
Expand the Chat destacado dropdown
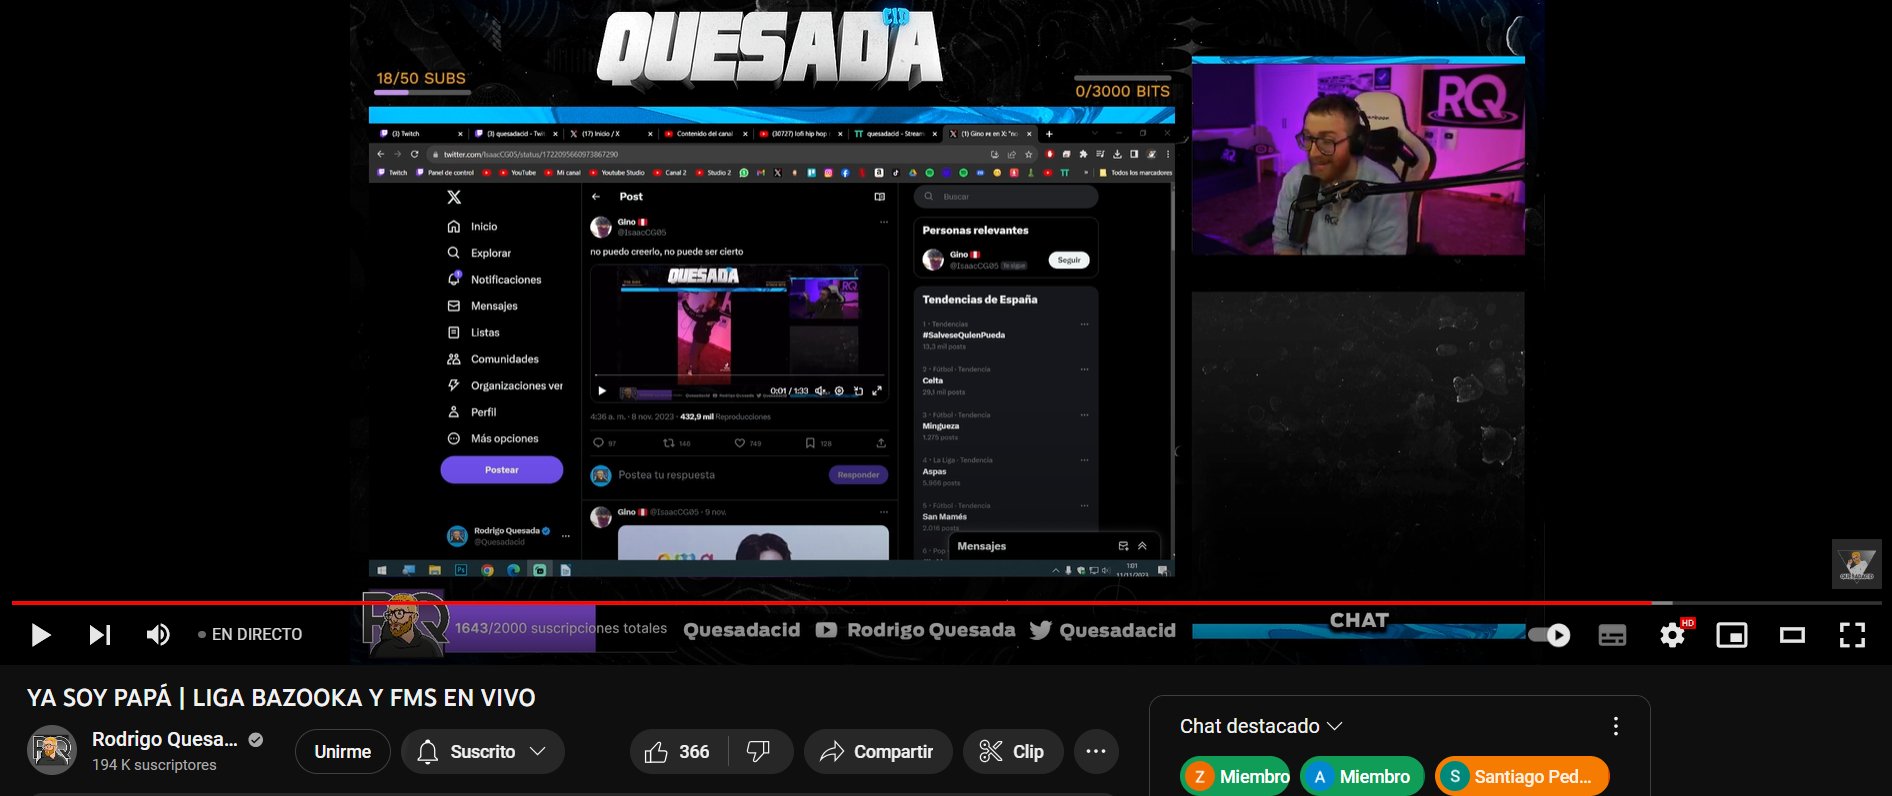[1261, 726]
